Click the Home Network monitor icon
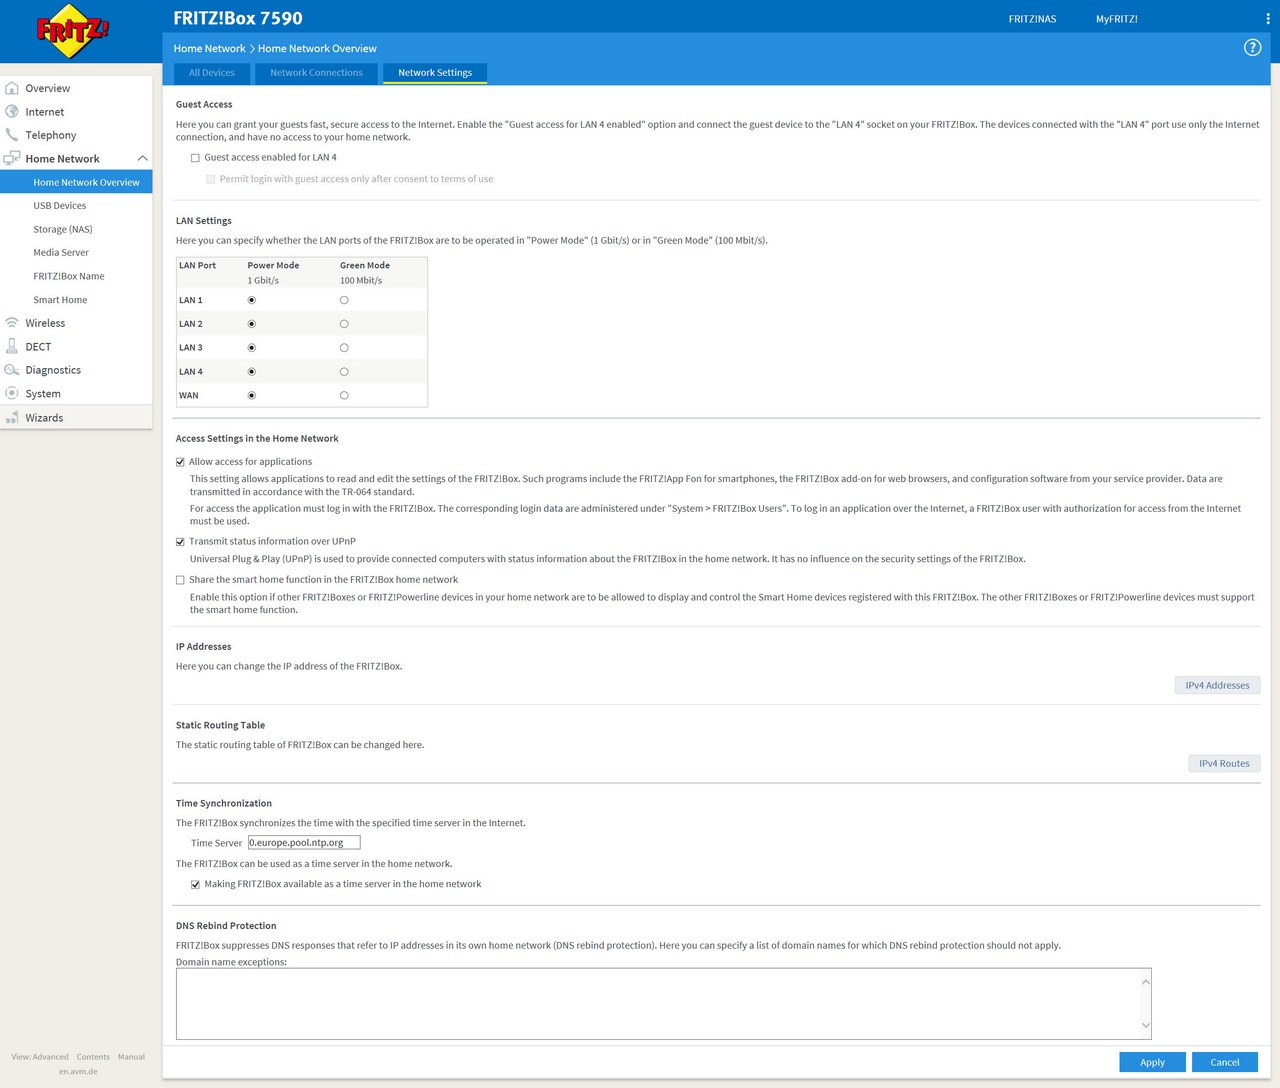The width and height of the screenshot is (1280, 1088). point(12,158)
